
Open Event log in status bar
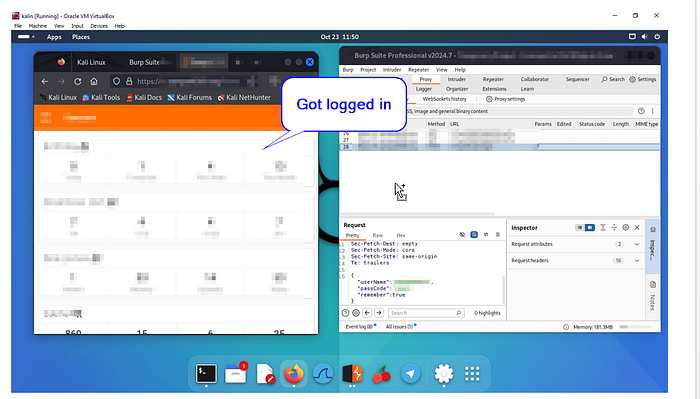coord(360,327)
